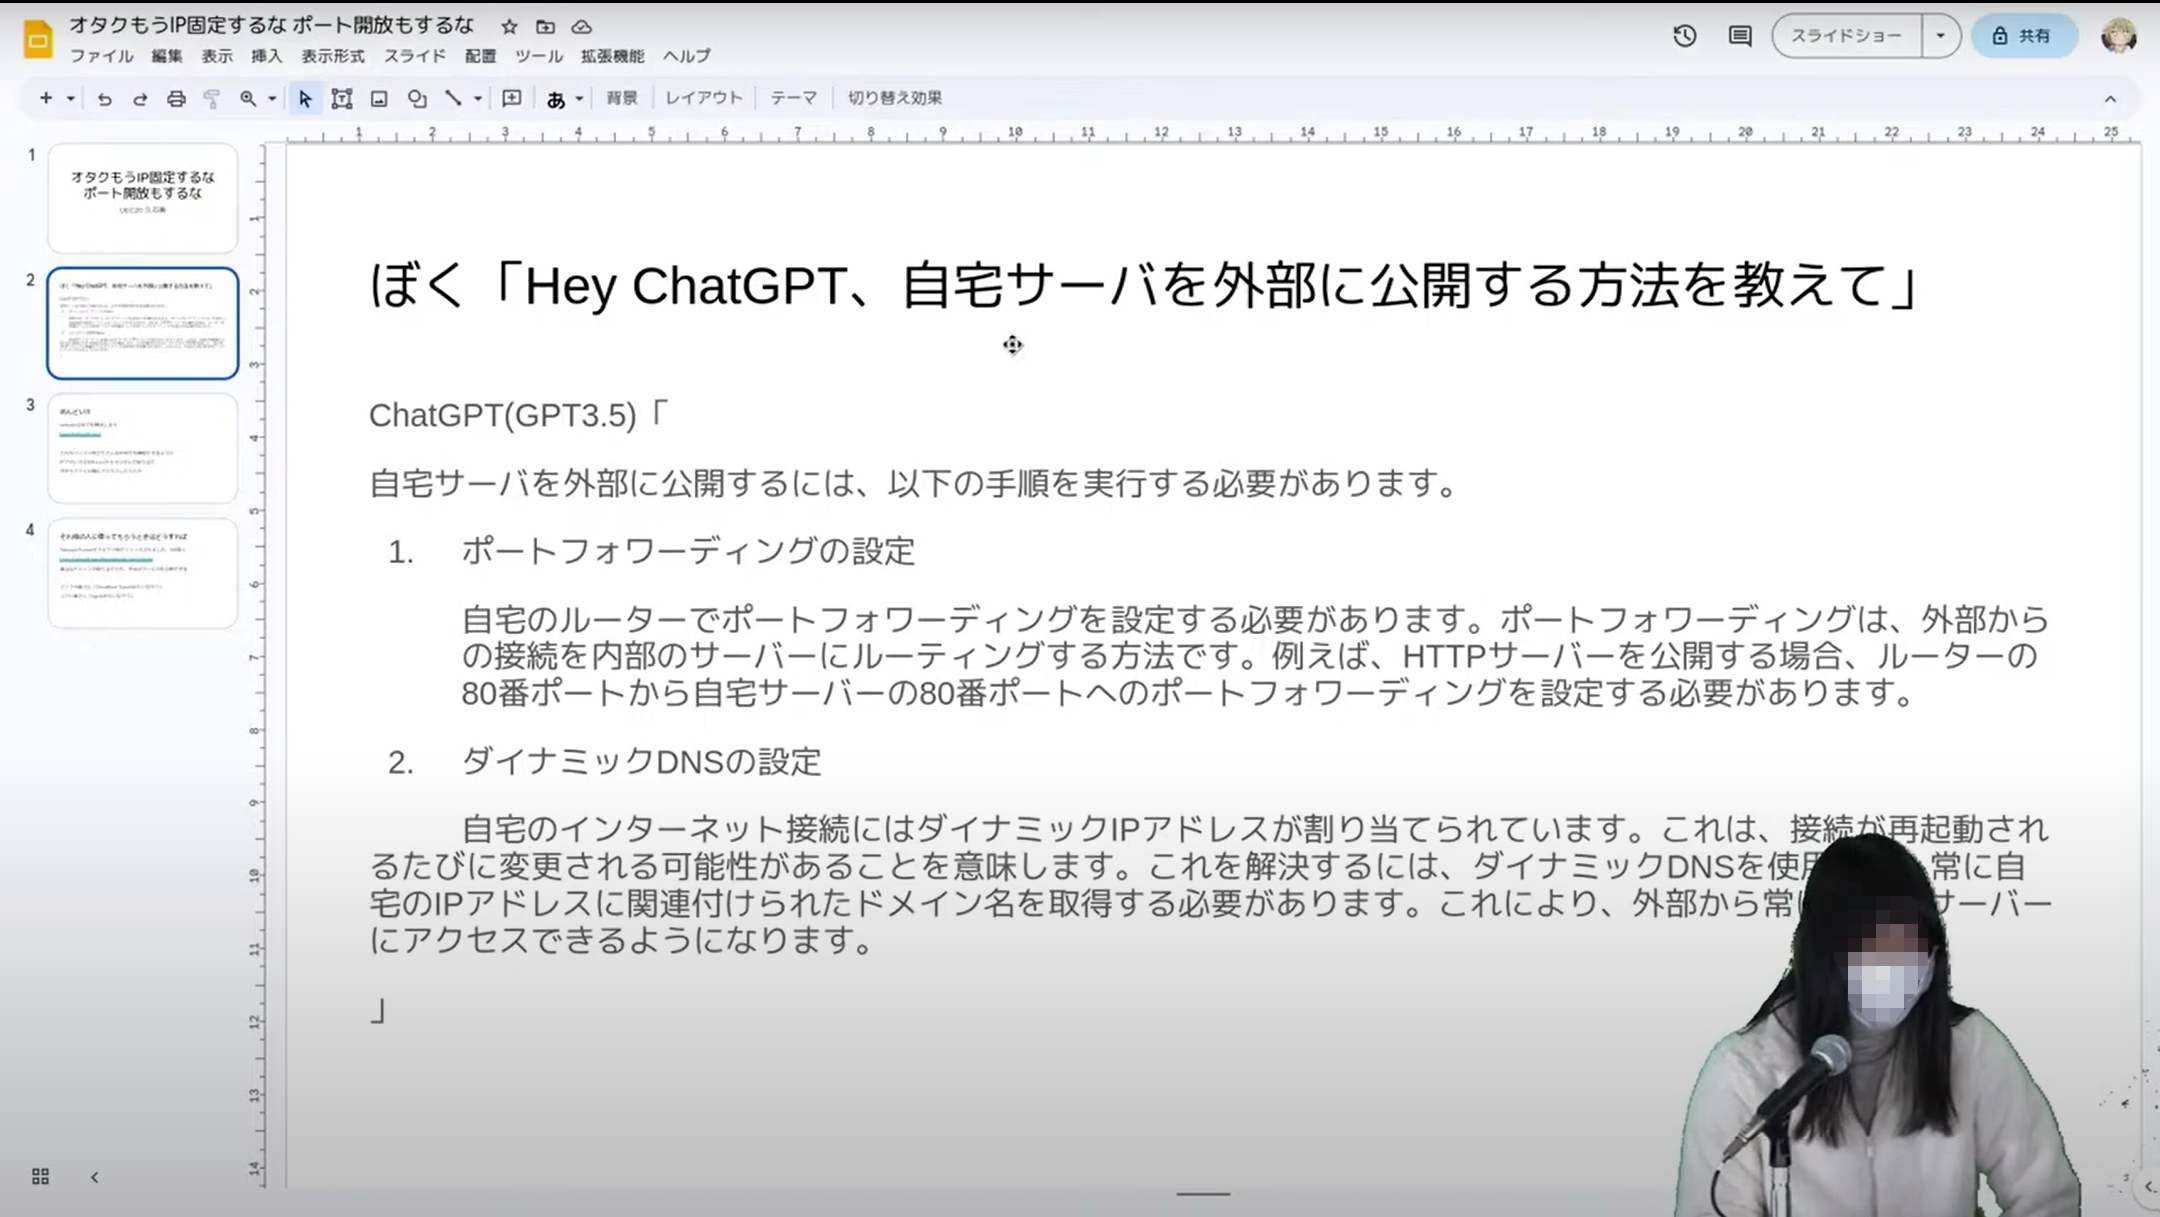Open the Google Slides home icon
Image resolution: width=2160 pixels, height=1217 pixels.
click(x=38, y=38)
